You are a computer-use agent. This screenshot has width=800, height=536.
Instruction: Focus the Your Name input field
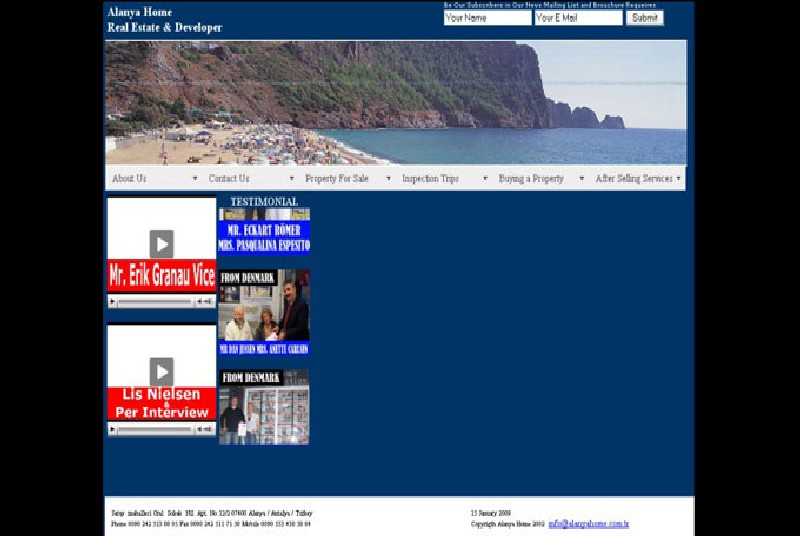coord(487,18)
